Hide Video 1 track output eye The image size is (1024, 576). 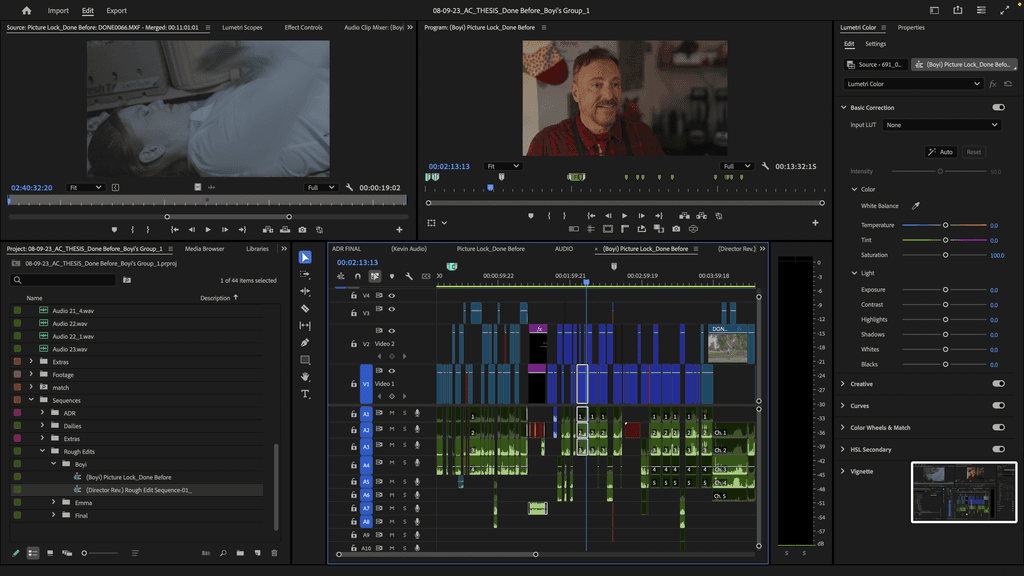click(x=392, y=371)
